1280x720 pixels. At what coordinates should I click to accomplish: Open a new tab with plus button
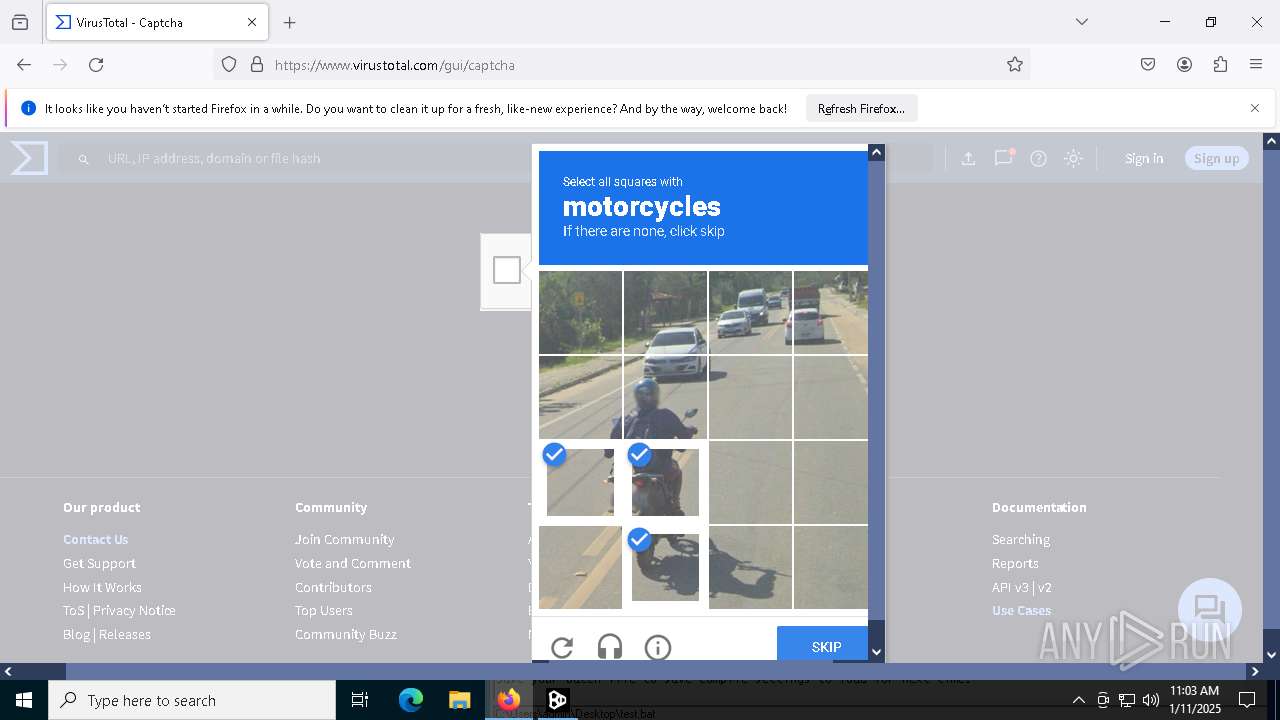(x=290, y=22)
